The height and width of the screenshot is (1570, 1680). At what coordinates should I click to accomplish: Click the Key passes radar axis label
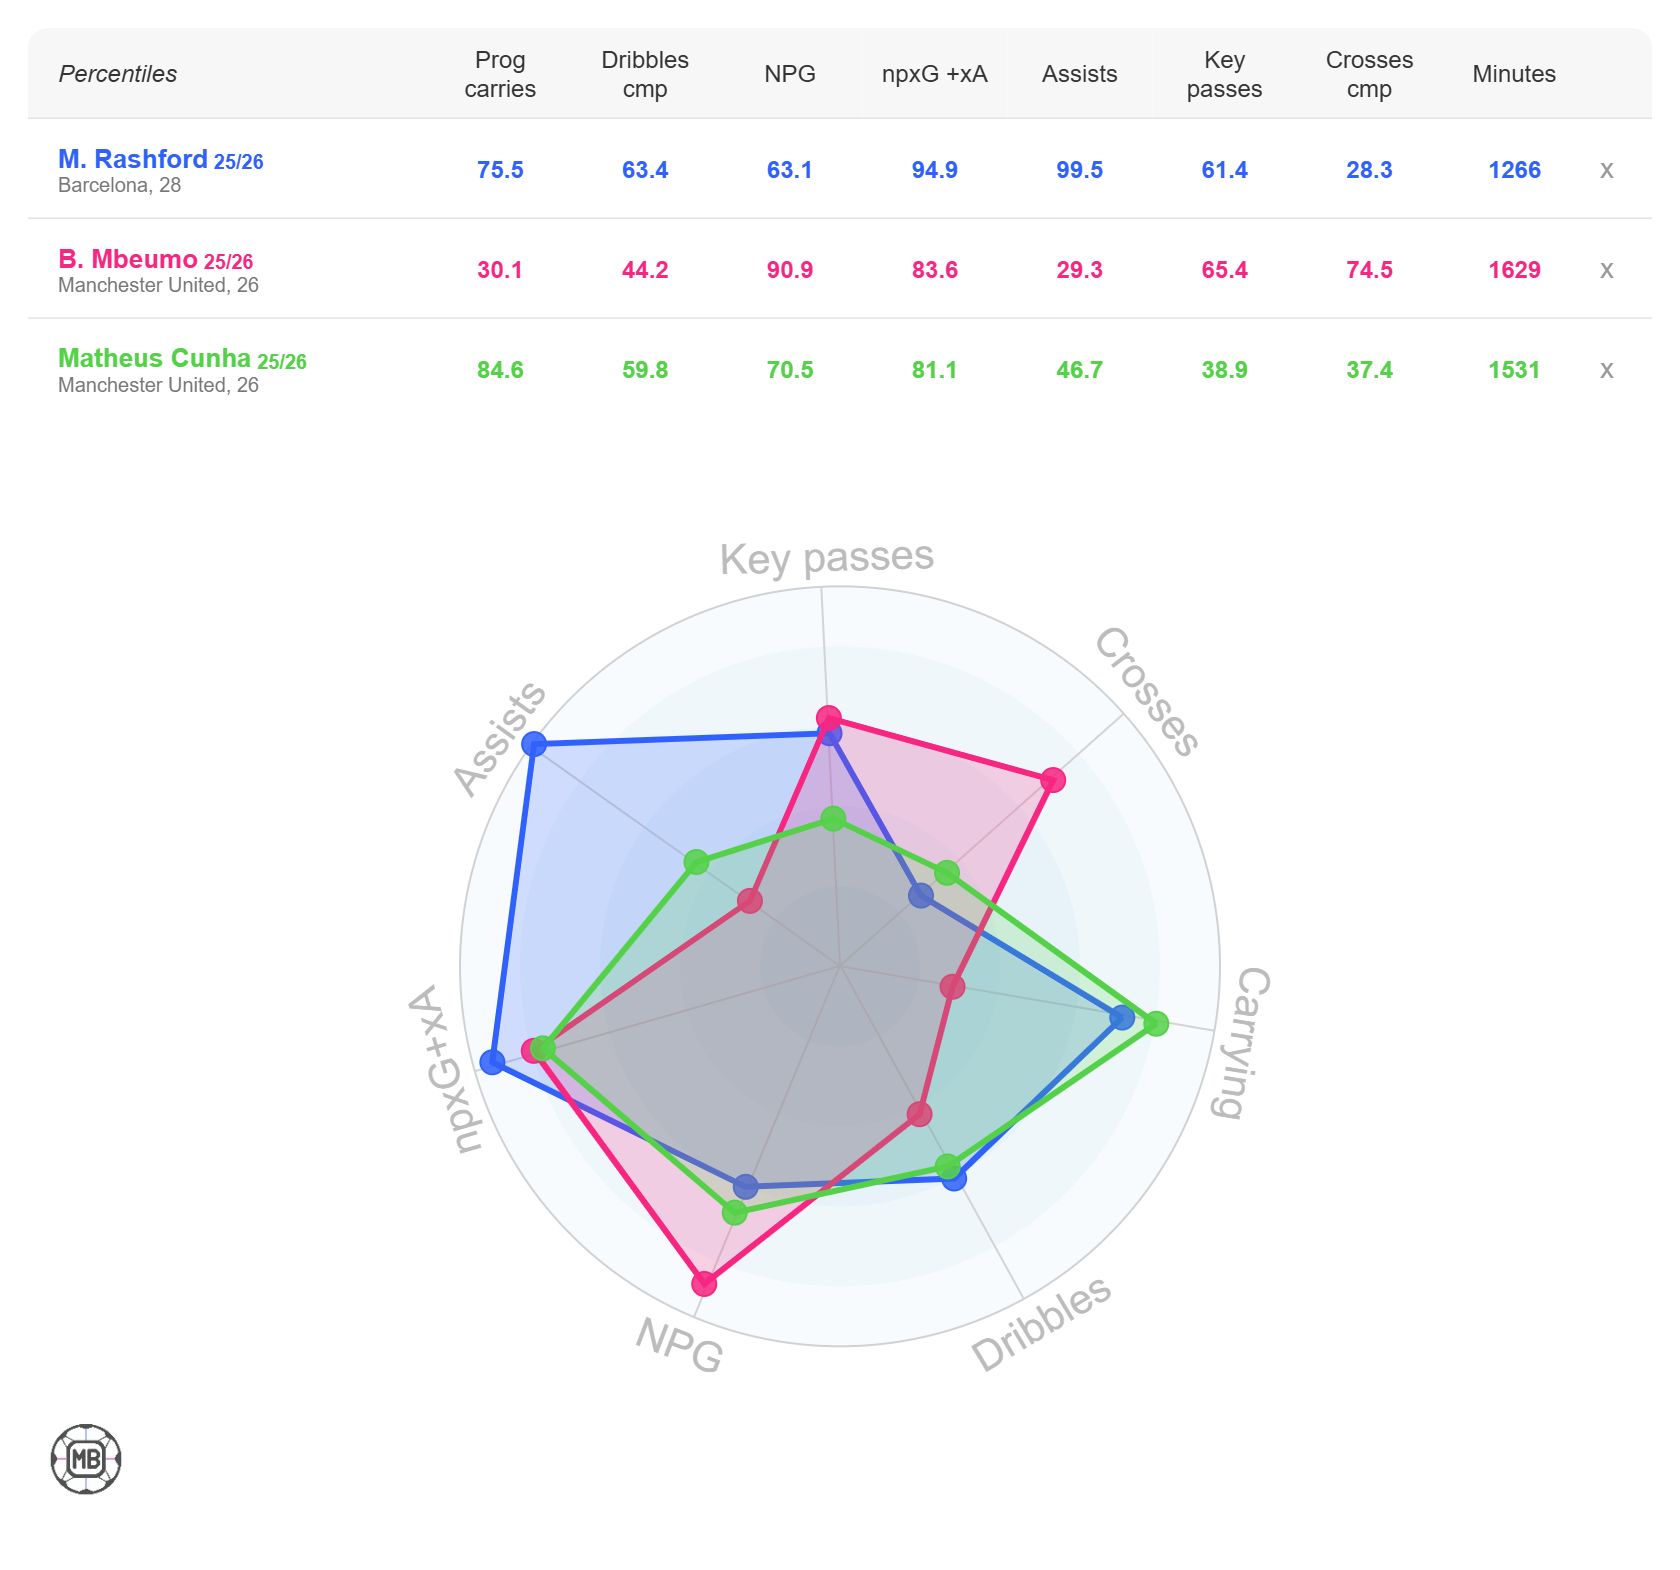point(826,558)
